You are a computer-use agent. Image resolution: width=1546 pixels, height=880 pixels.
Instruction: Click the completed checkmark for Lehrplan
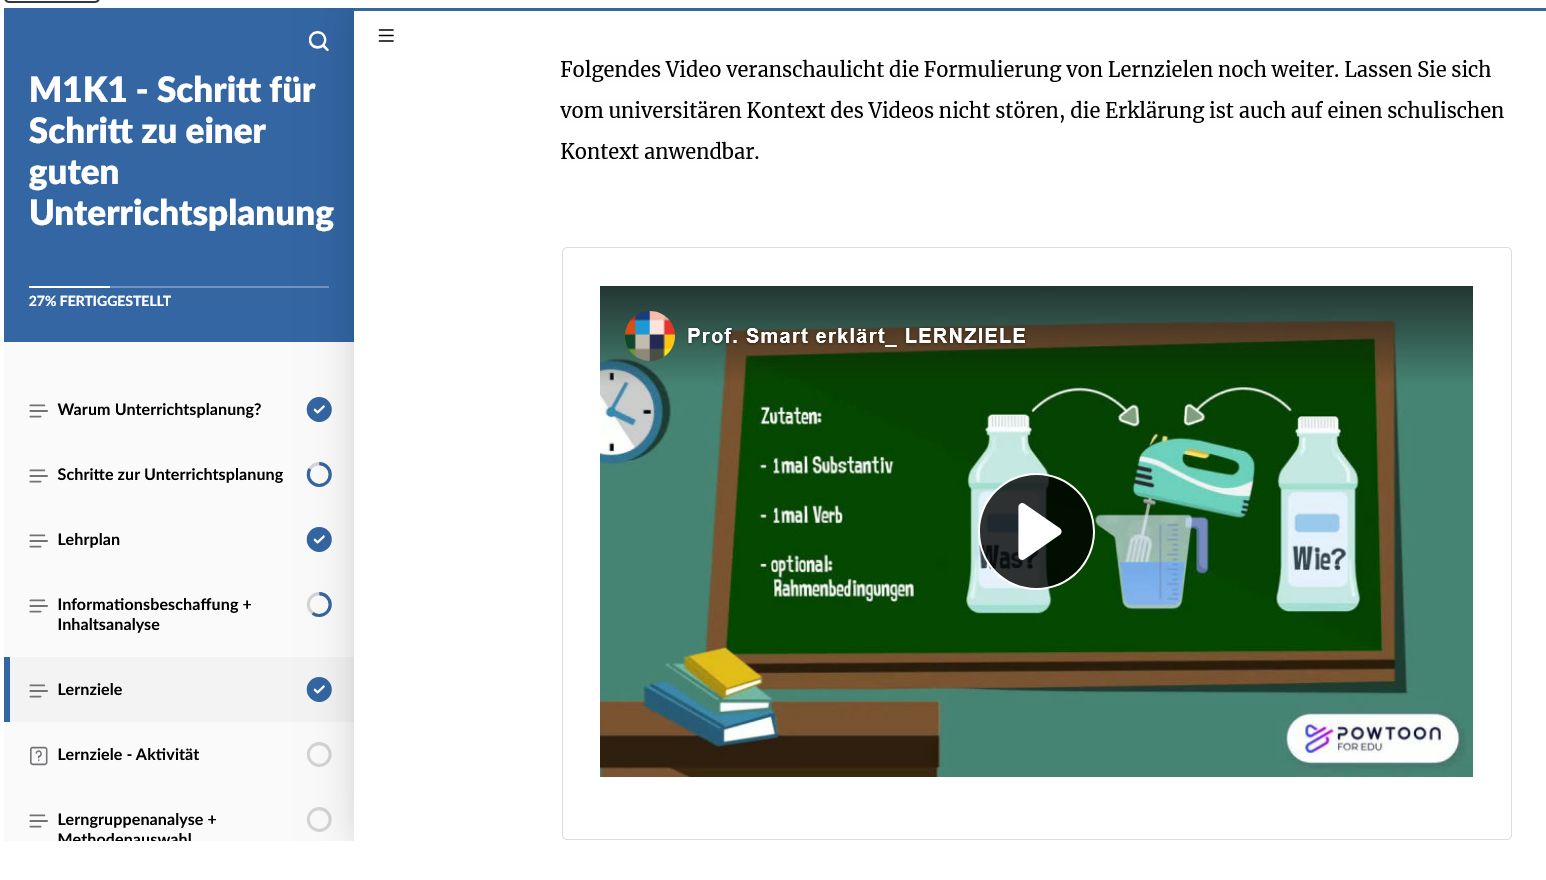click(x=319, y=539)
